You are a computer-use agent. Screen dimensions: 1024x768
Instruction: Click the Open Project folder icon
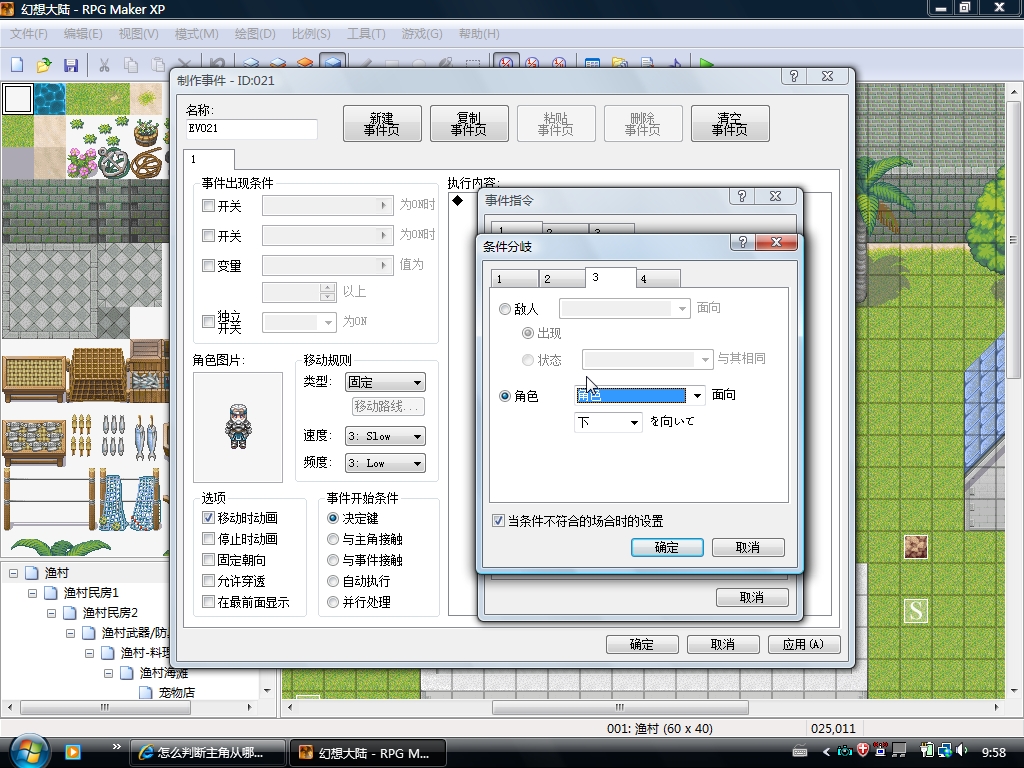pyautogui.click(x=44, y=64)
